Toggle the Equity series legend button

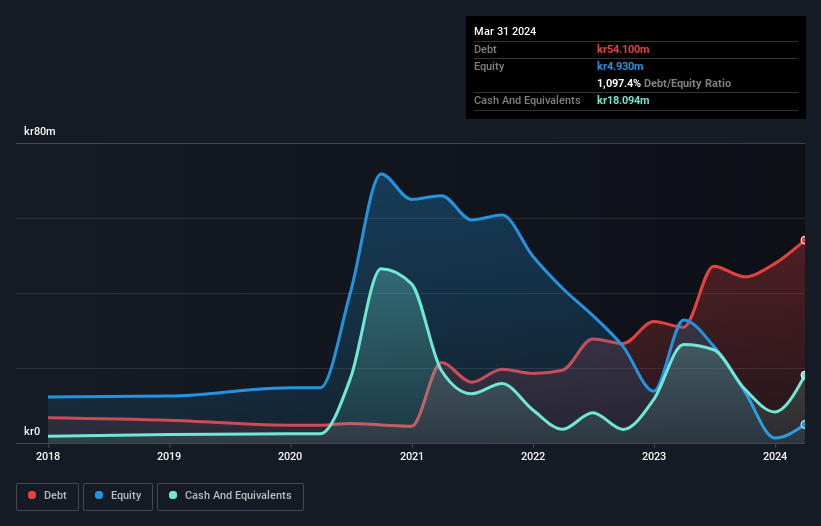tap(118, 496)
